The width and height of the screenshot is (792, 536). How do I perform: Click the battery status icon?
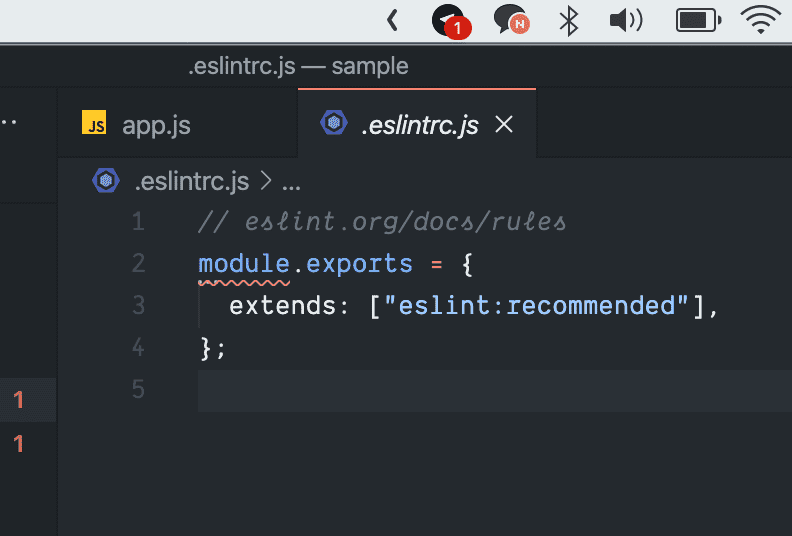pyautogui.click(x=698, y=20)
